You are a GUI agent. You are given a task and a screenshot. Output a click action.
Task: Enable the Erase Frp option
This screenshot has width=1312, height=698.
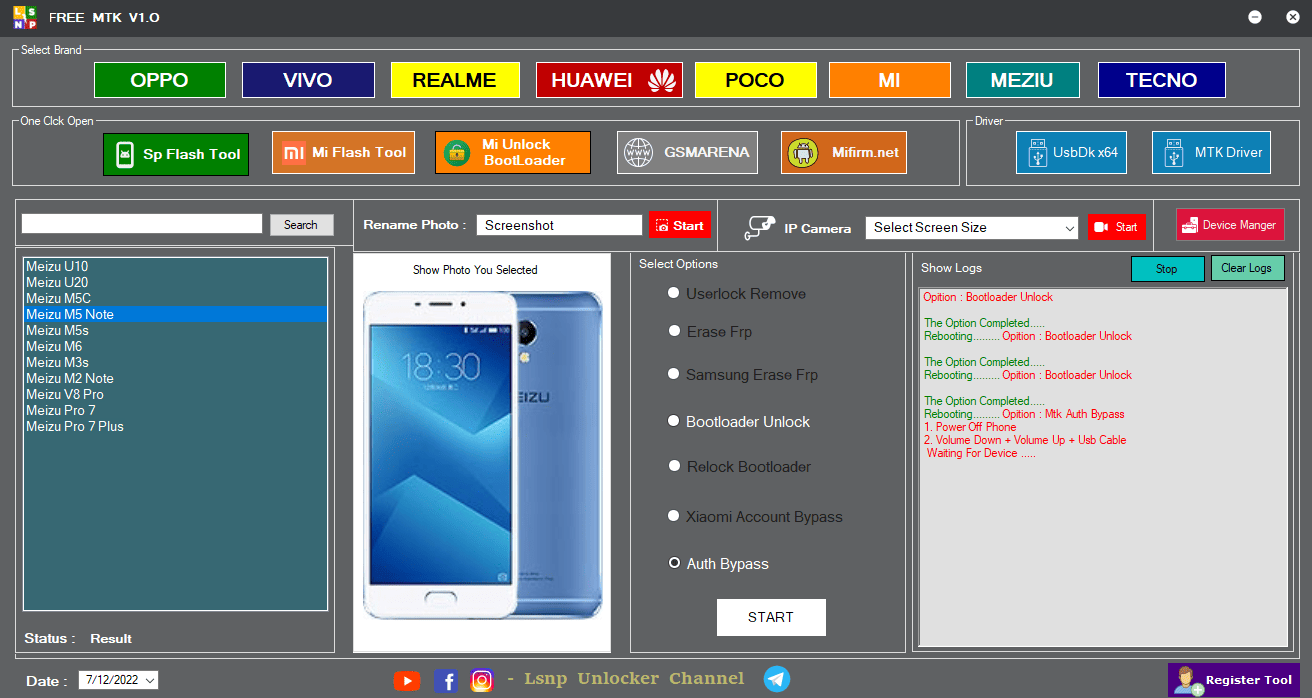point(674,330)
